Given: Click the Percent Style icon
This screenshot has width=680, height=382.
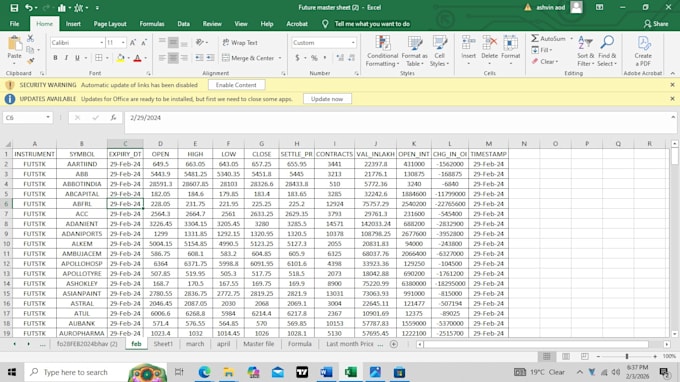Looking at the screenshot, I should click(314, 58).
